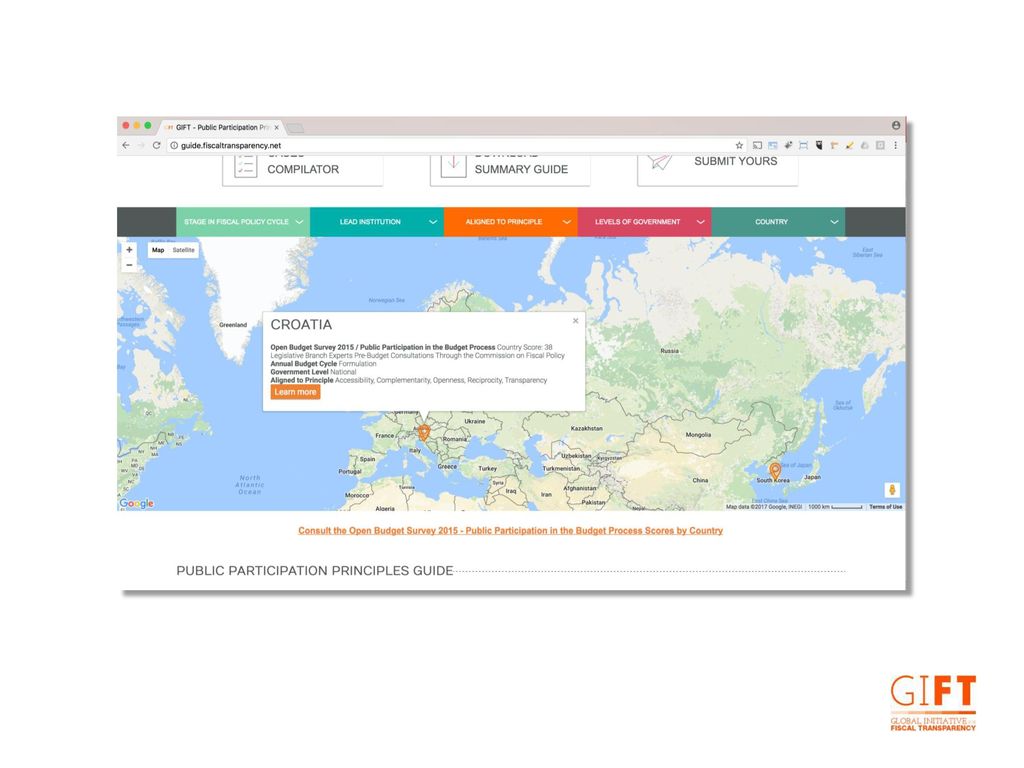The height and width of the screenshot is (768, 1024).
Task: Click the Public Participation Principles Guide heading
Action: [315, 571]
